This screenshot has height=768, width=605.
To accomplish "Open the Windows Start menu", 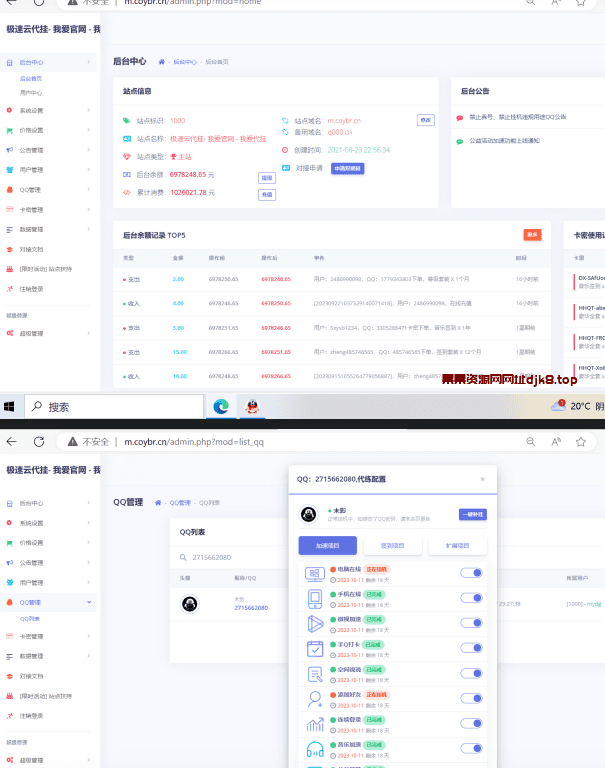I will tap(9, 407).
